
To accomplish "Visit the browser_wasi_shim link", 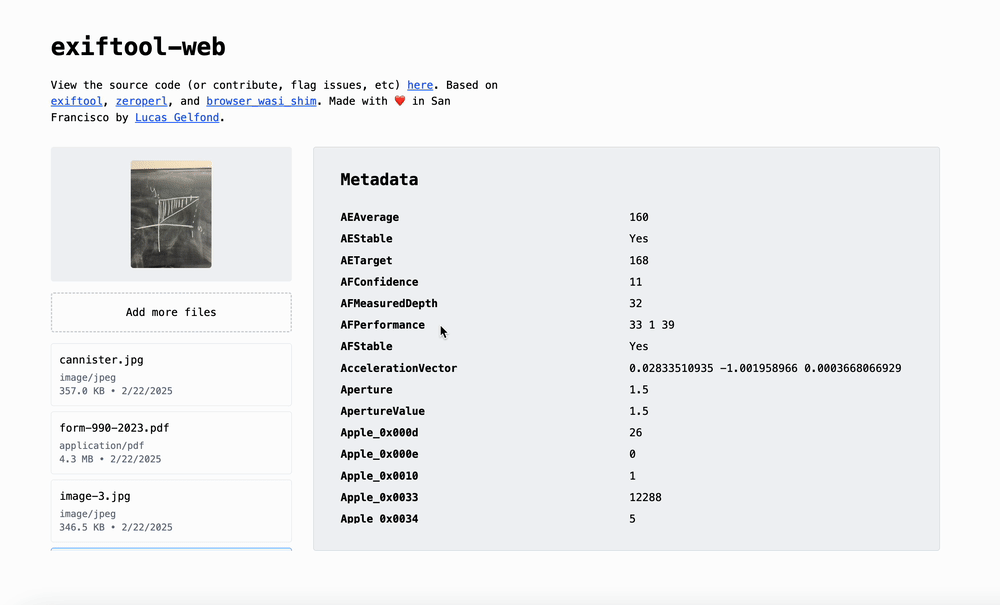I will (261, 101).
